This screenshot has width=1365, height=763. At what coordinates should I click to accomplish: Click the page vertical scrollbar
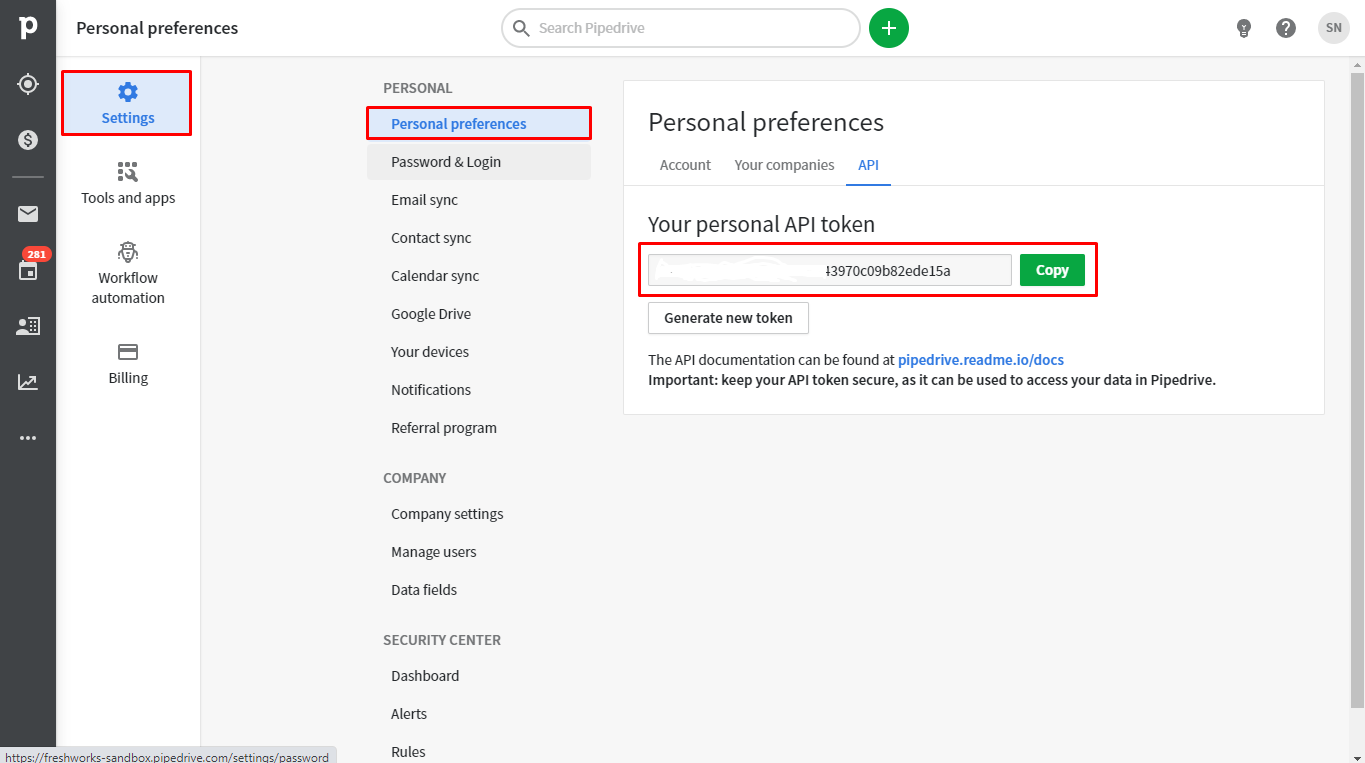(1357, 390)
